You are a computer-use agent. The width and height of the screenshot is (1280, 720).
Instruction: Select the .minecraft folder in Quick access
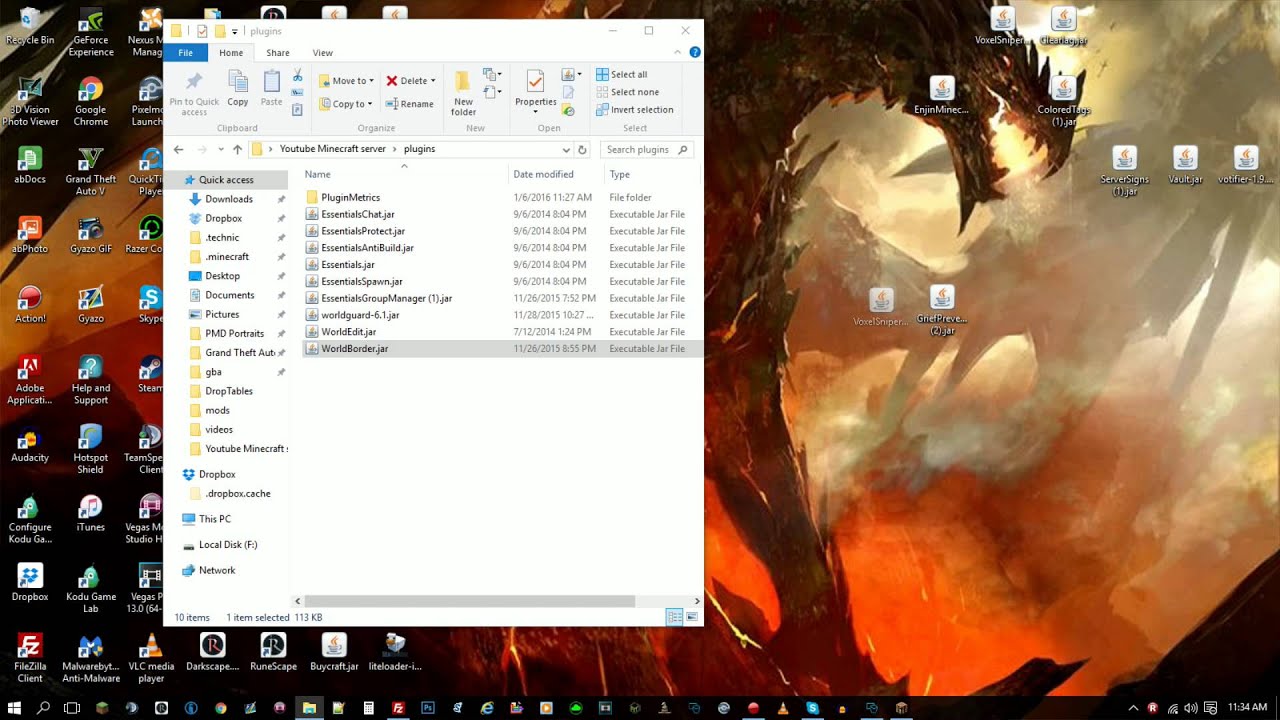point(226,257)
